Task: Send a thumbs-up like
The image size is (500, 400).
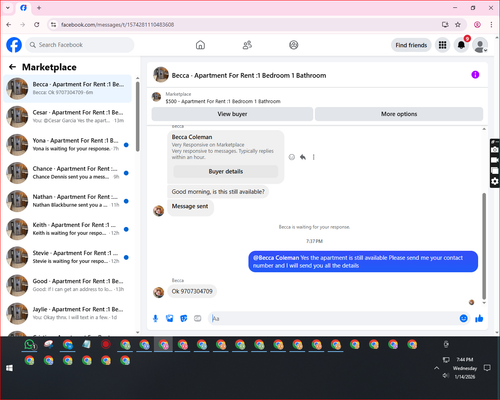Action: click(479, 318)
